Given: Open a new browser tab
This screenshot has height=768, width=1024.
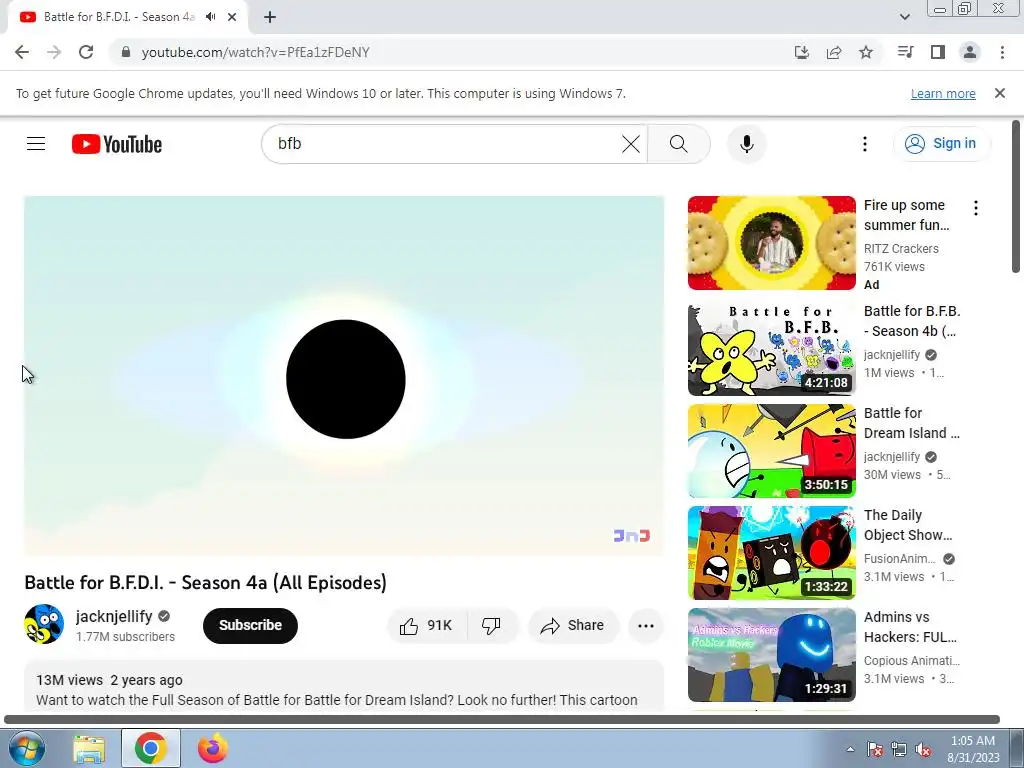Looking at the screenshot, I should (270, 18).
